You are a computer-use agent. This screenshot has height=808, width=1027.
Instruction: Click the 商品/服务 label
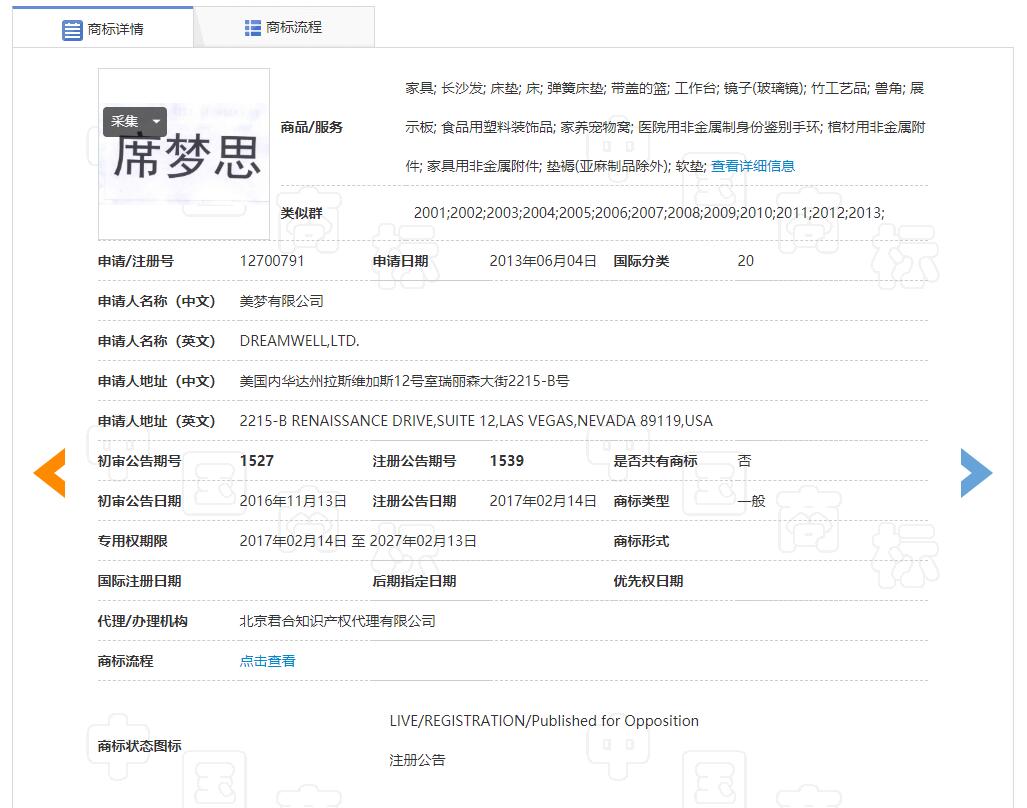point(312,128)
